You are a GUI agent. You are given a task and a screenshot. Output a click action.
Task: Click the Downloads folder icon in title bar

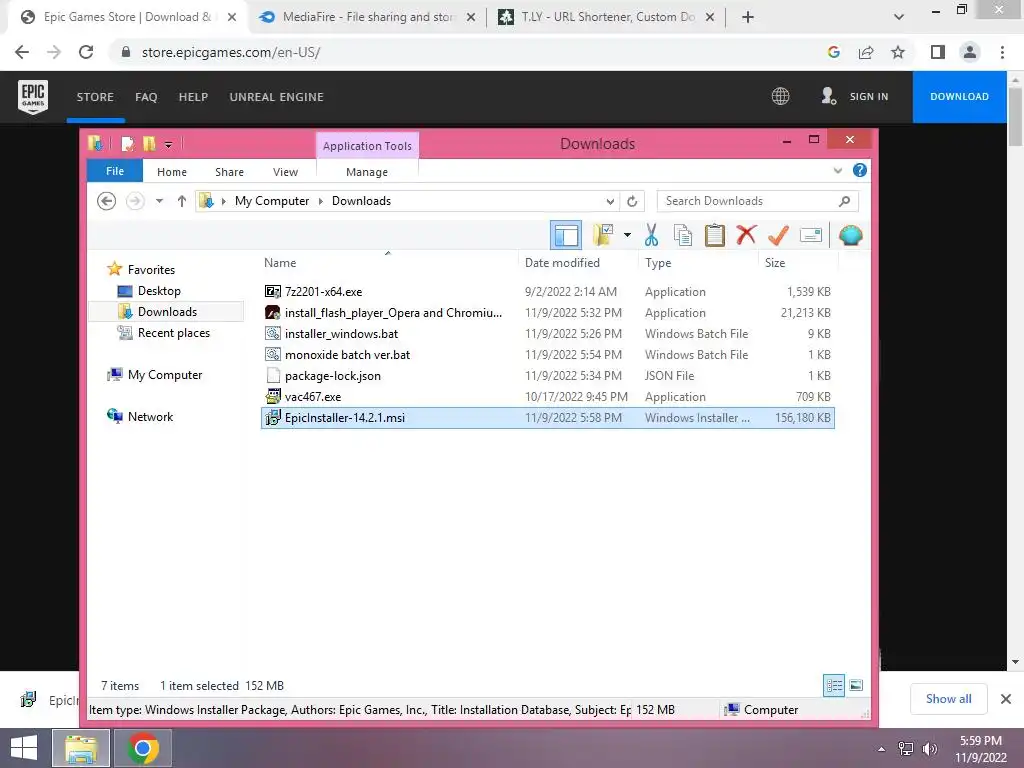tap(95, 143)
